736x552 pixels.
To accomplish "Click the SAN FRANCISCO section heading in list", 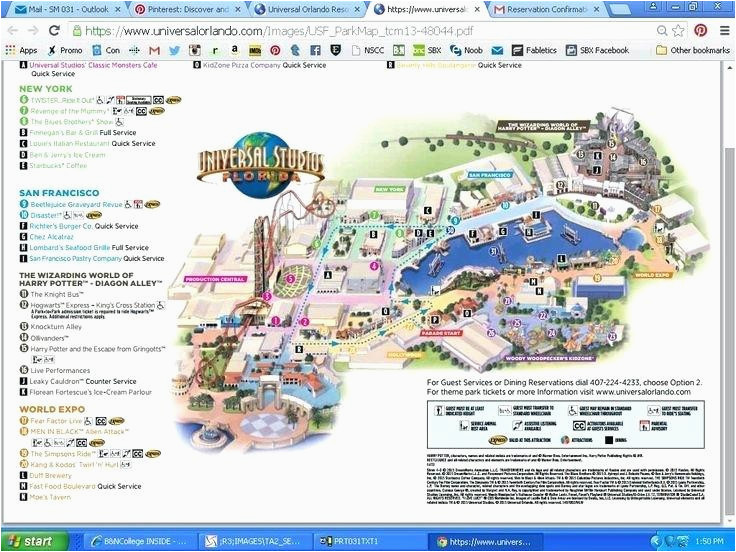I will 59,193.
